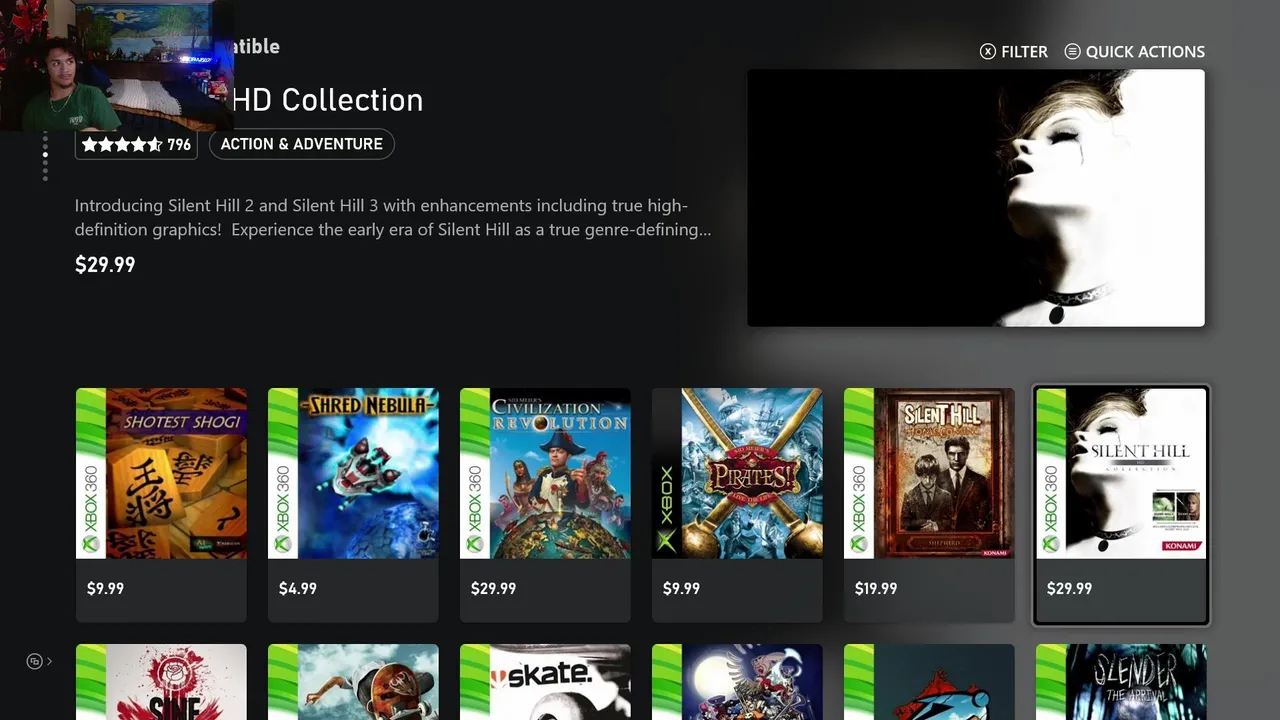Image resolution: width=1280 pixels, height=720 pixels.
Task: Select the skateboarder game tile in bottom row
Action: pyautogui.click(x=353, y=682)
